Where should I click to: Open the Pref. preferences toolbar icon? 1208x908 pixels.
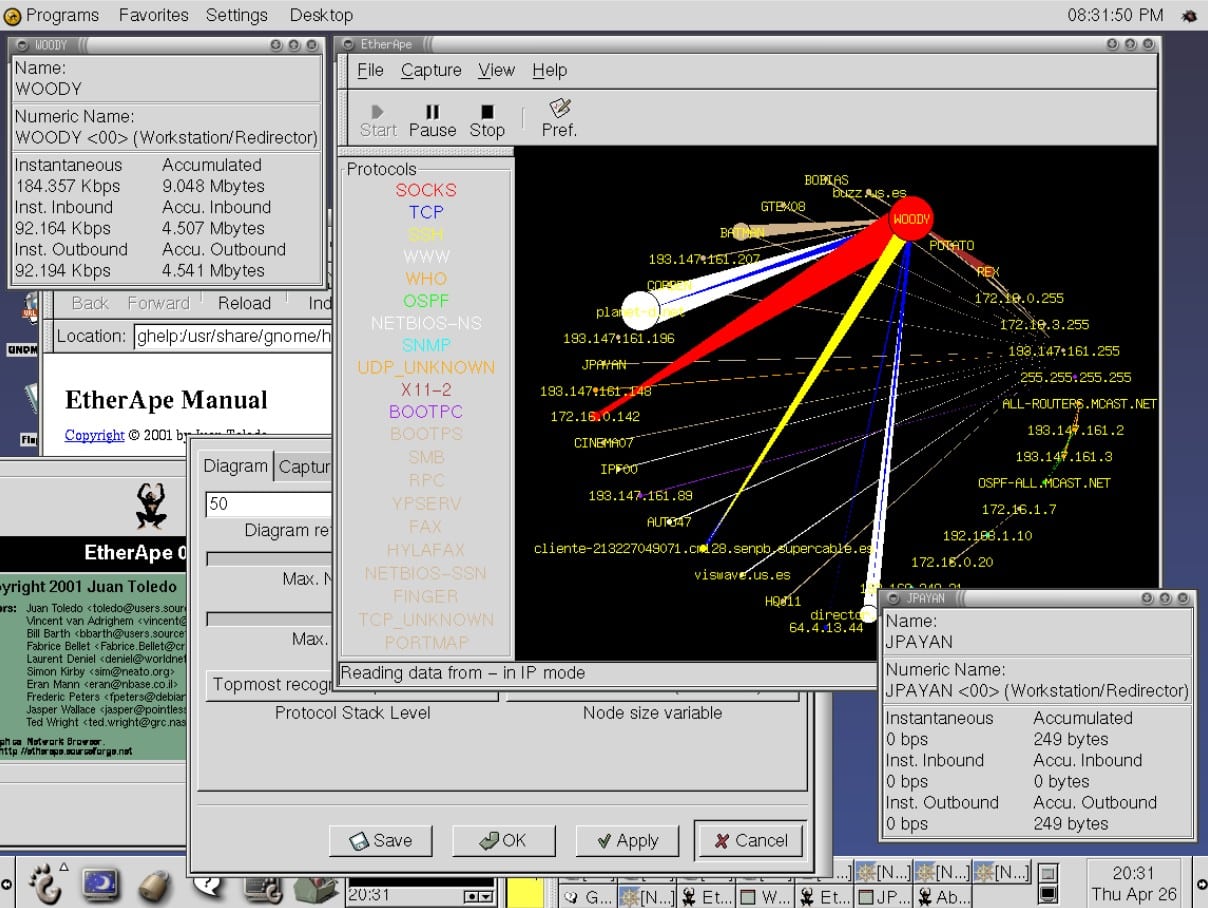coord(559,118)
